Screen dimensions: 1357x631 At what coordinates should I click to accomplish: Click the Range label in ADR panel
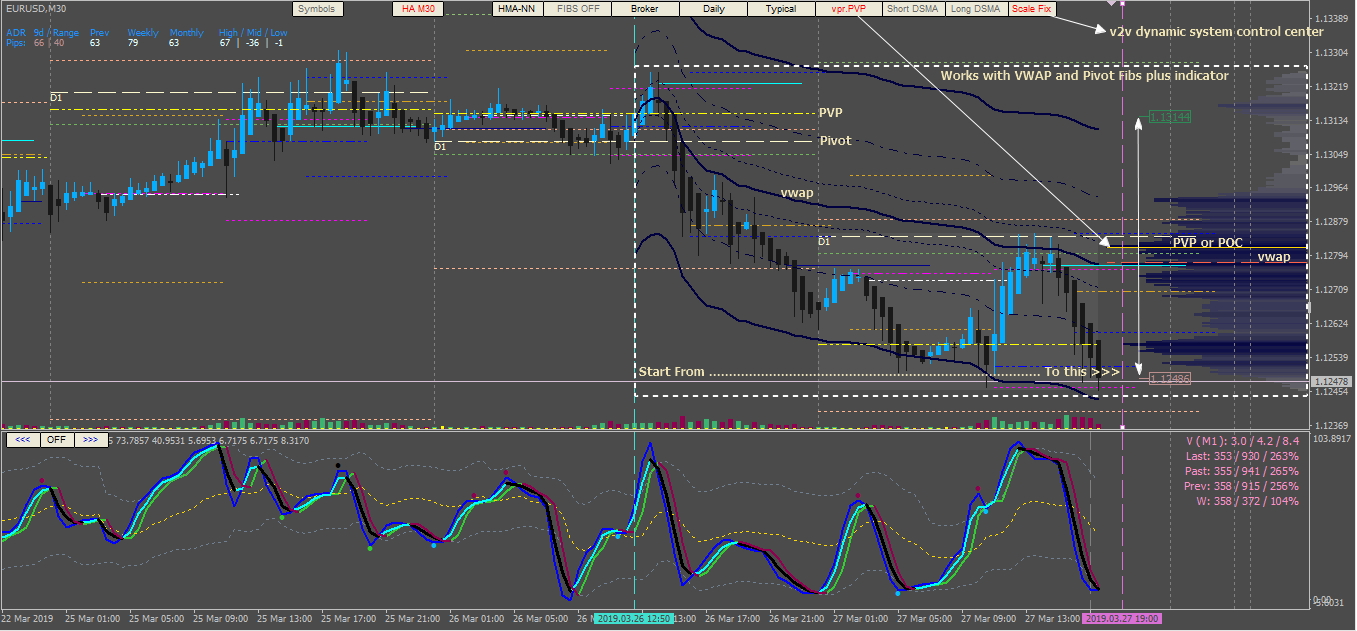(x=66, y=33)
